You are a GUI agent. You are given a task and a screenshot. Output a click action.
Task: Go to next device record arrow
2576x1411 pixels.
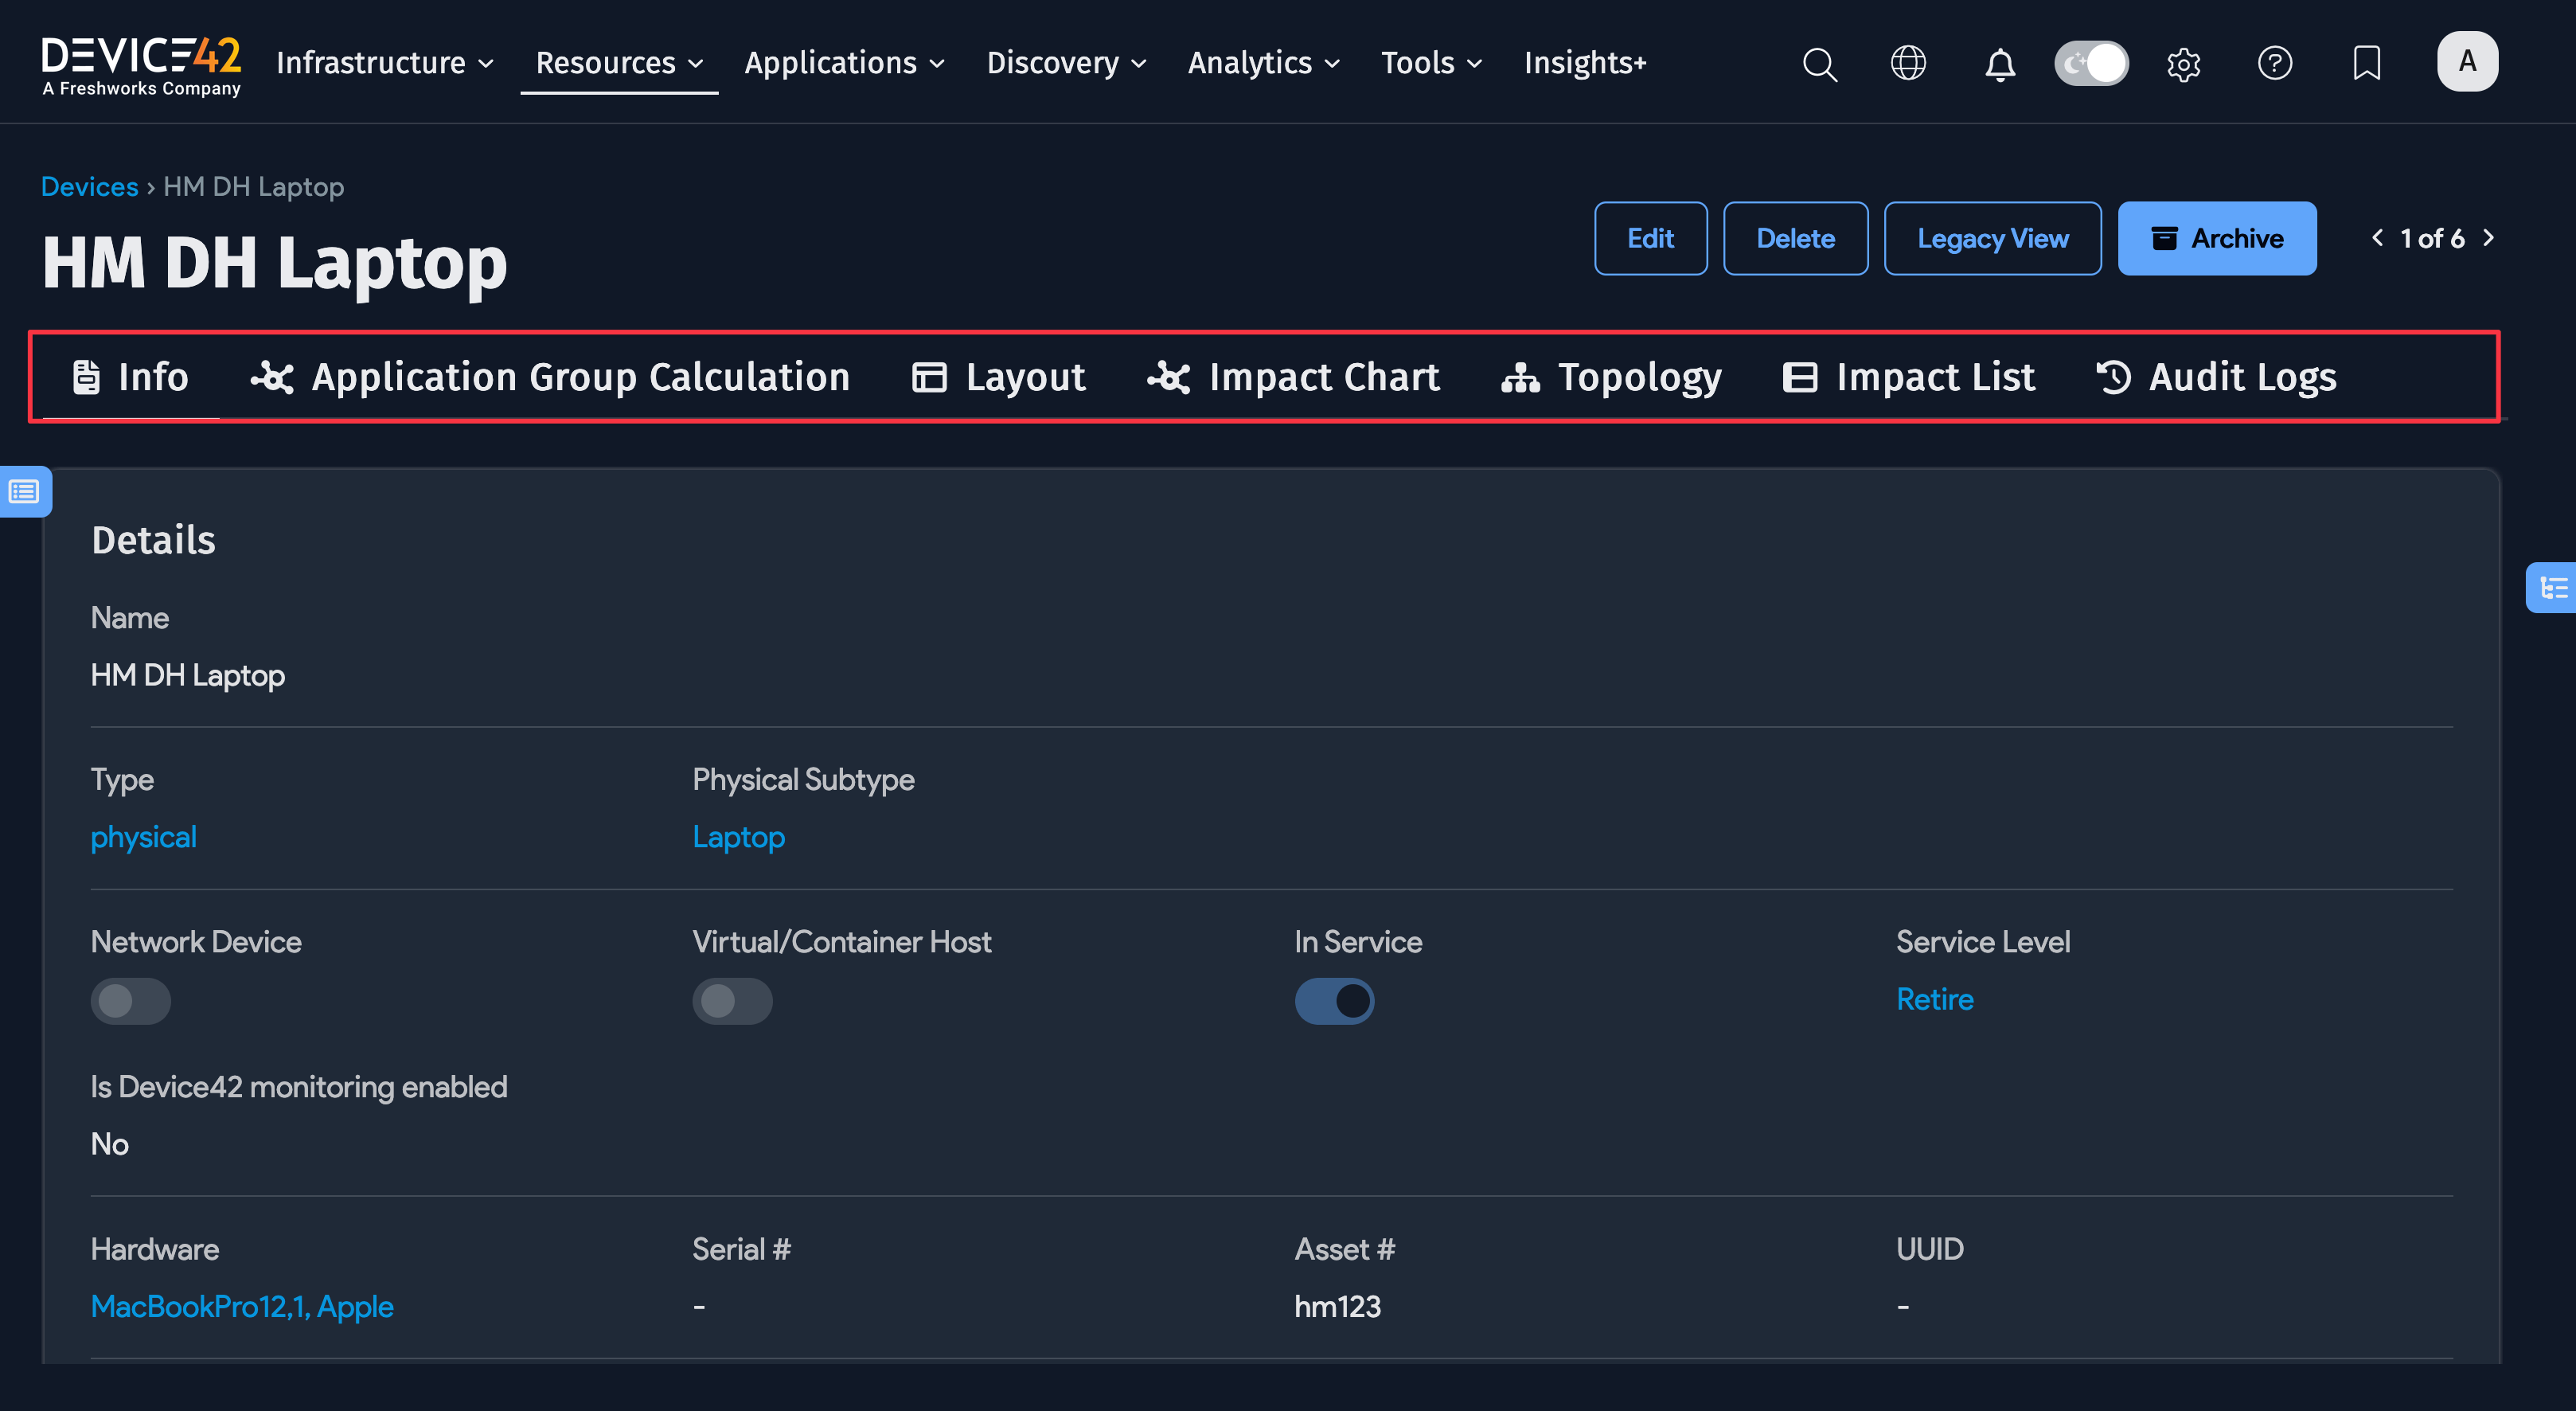click(x=2489, y=238)
